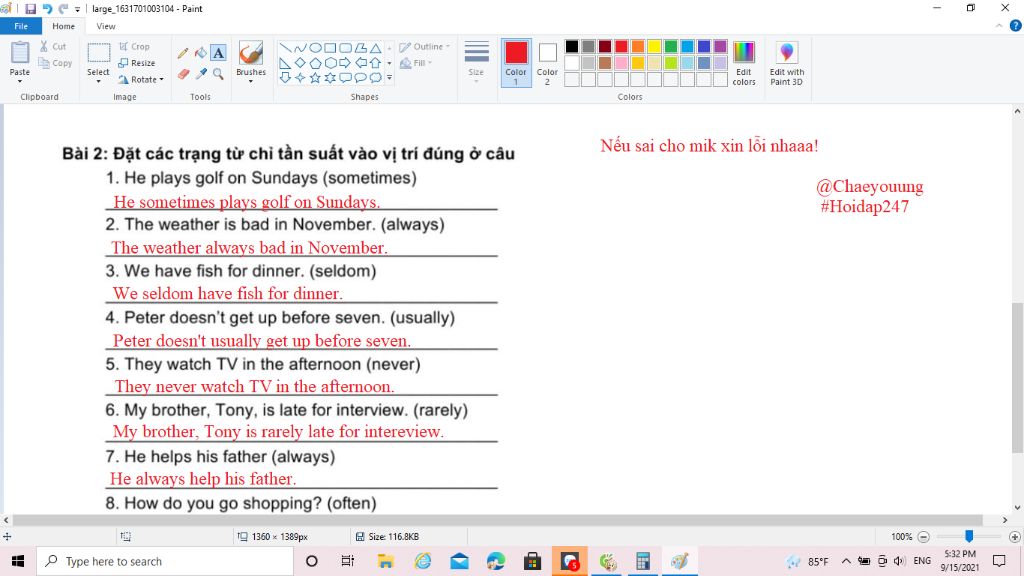Open the shape Outline dropdown
This screenshot has width=1024, height=576.
(424, 46)
